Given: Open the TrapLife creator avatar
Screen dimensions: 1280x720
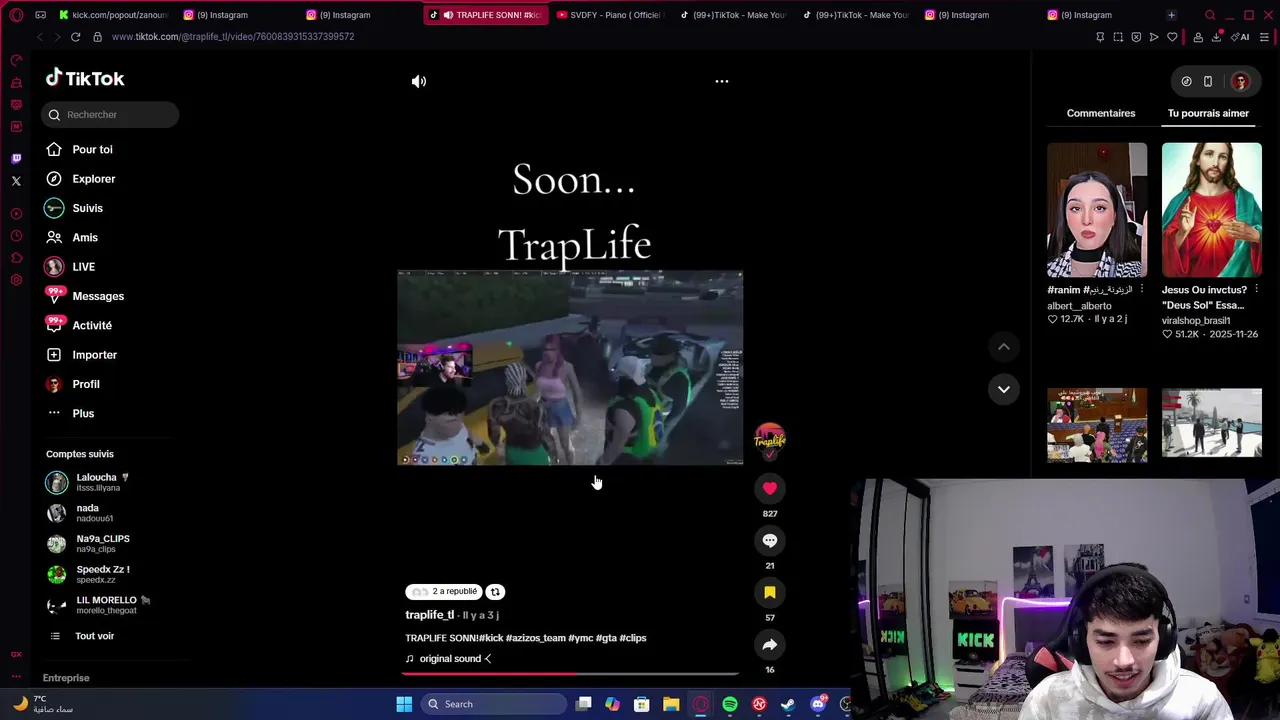Looking at the screenshot, I should tap(770, 440).
